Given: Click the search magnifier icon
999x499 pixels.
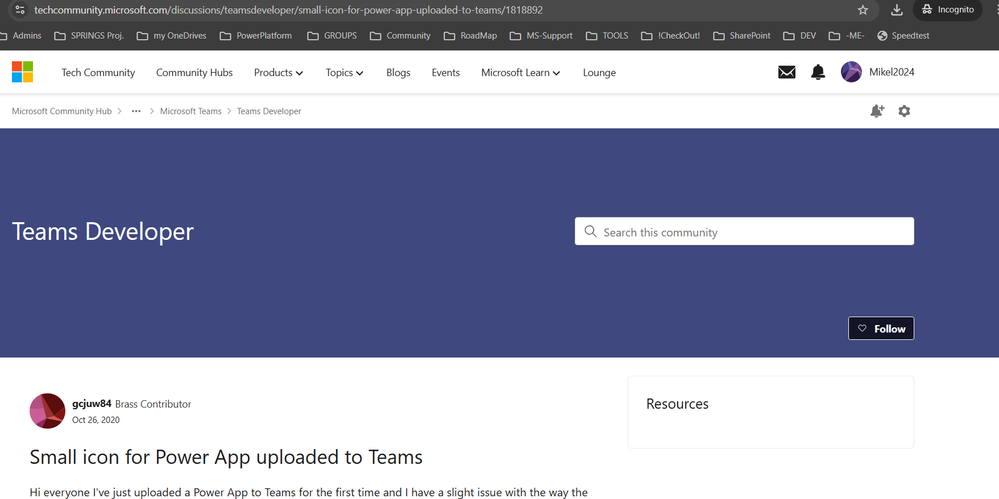Looking at the screenshot, I should click(x=591, y=231).
